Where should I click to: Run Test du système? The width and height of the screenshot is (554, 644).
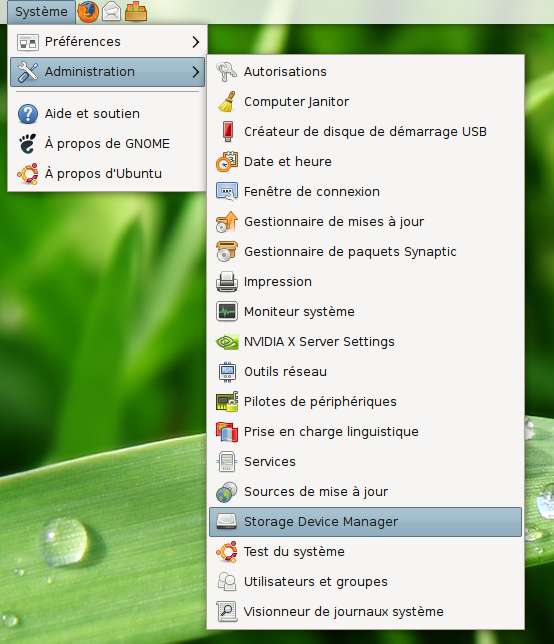pos(366,552)
